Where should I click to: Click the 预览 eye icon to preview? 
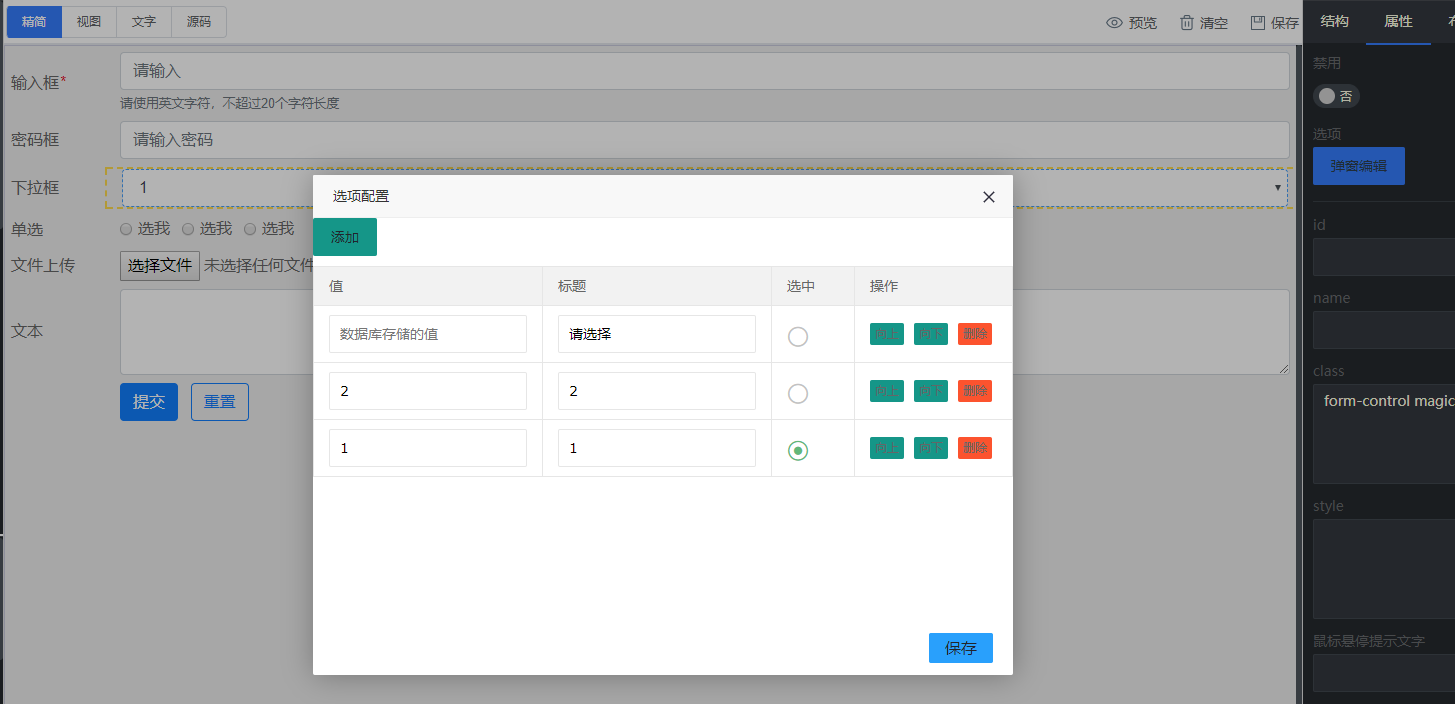click(1131, 22)
